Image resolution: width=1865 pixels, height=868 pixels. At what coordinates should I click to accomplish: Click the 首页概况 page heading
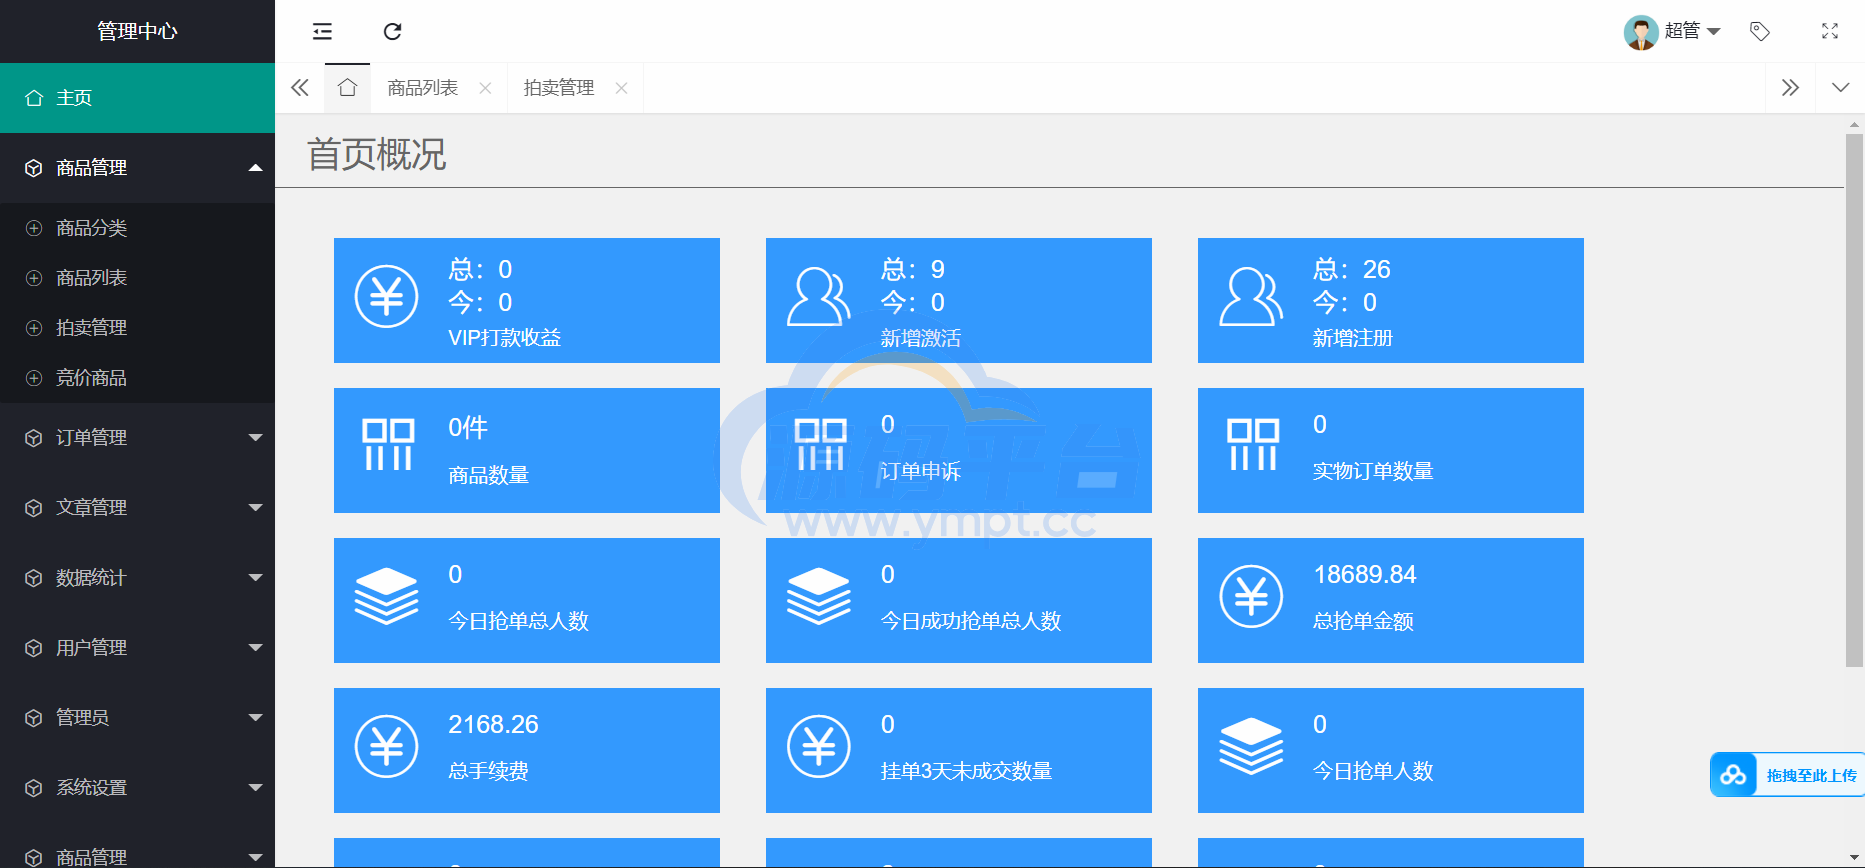376,155
